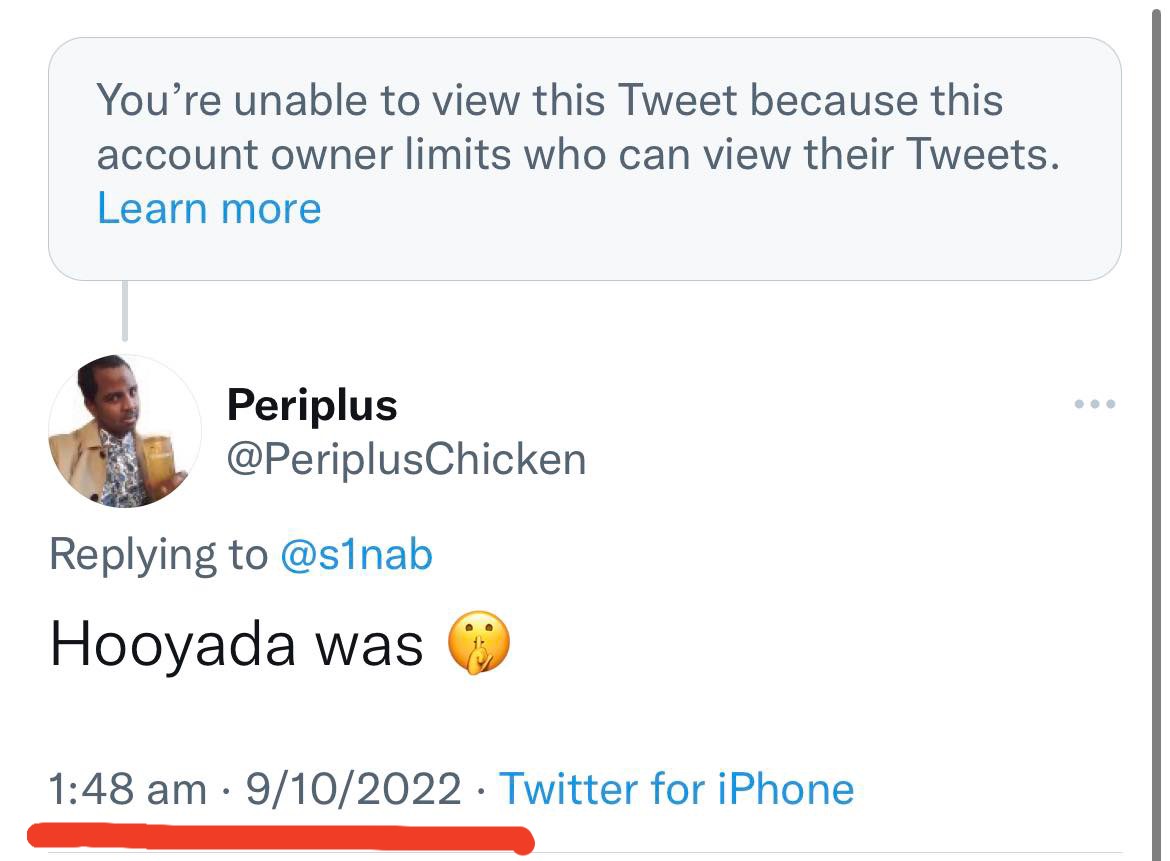Click the word "was" in the tweet
The image size is (1170, 861).
tap(369, 644)
